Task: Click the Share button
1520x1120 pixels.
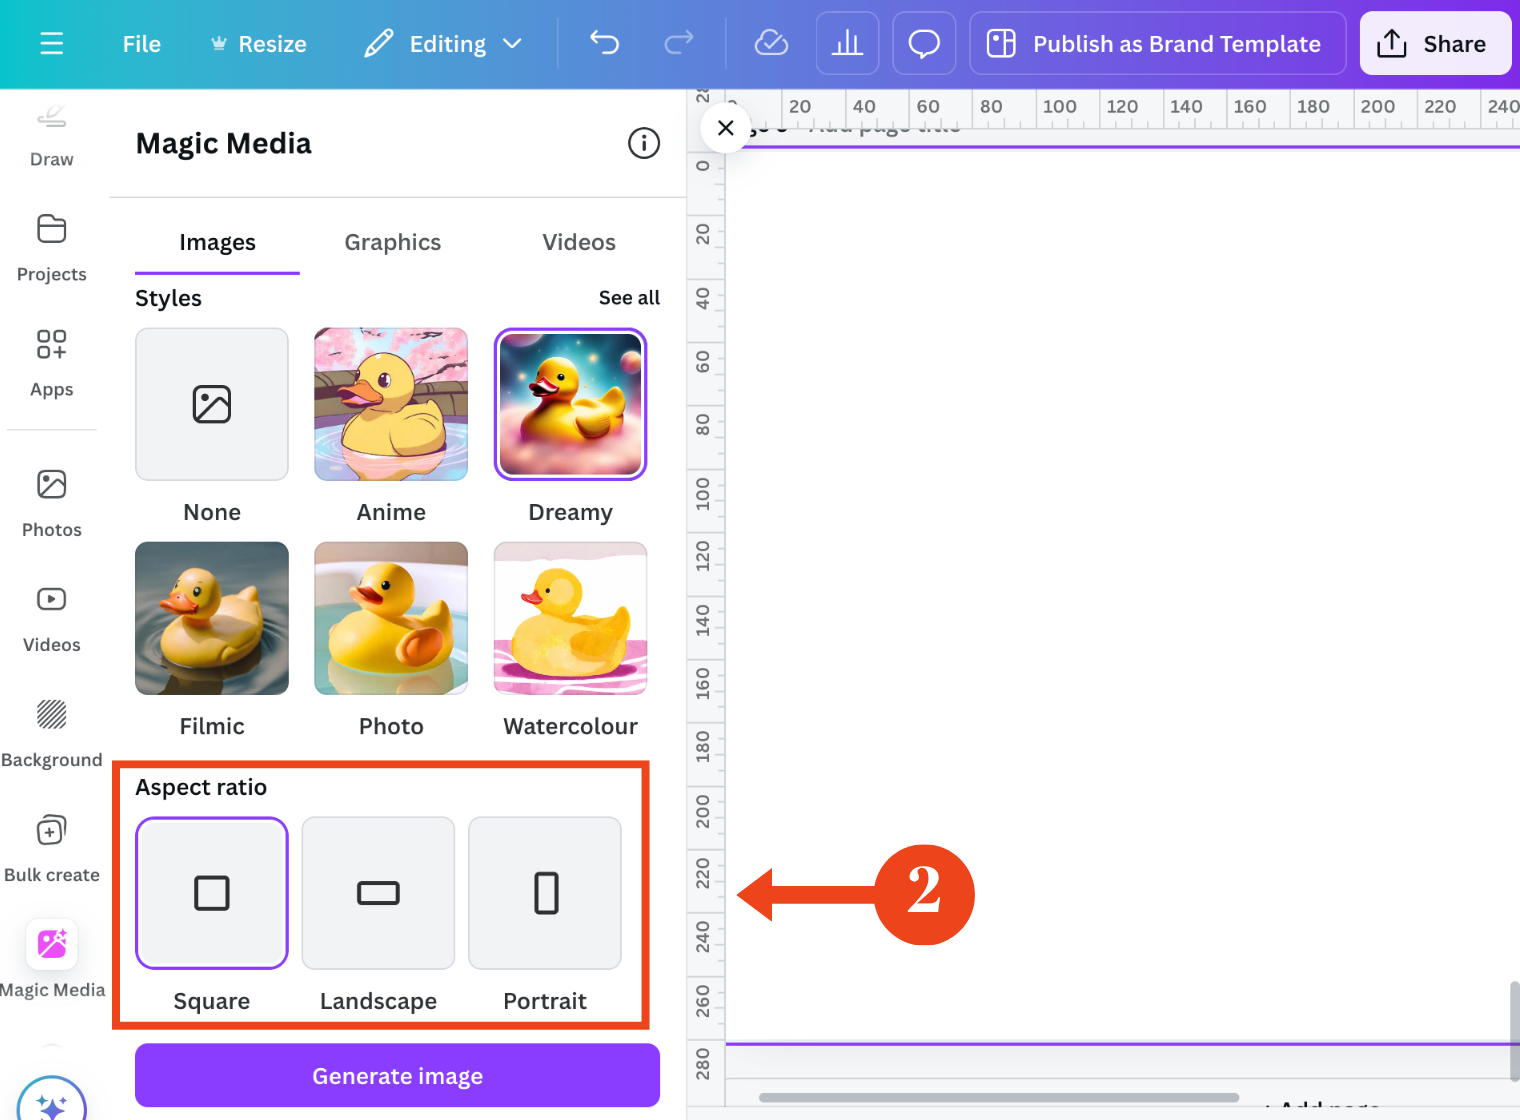Action: 1435,43
